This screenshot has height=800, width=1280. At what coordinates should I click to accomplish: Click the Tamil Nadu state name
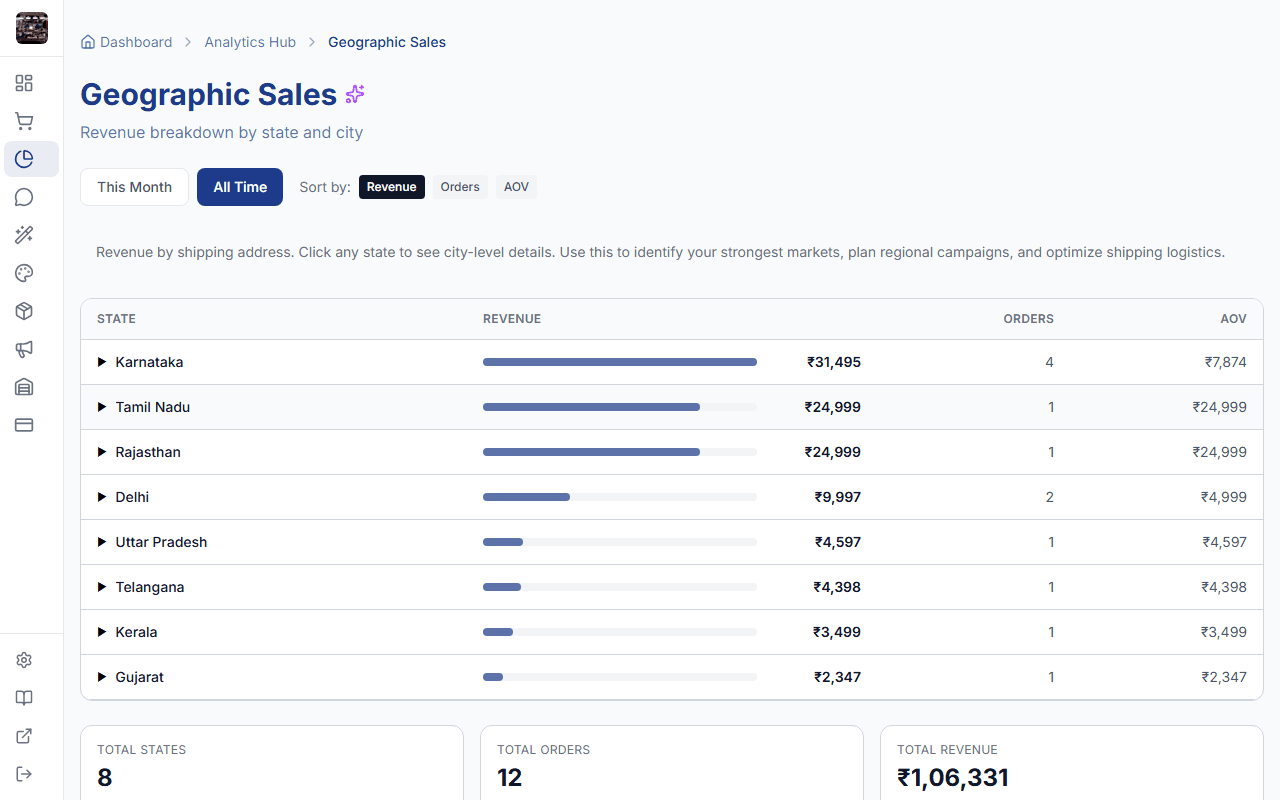click(x=153, y=407)
